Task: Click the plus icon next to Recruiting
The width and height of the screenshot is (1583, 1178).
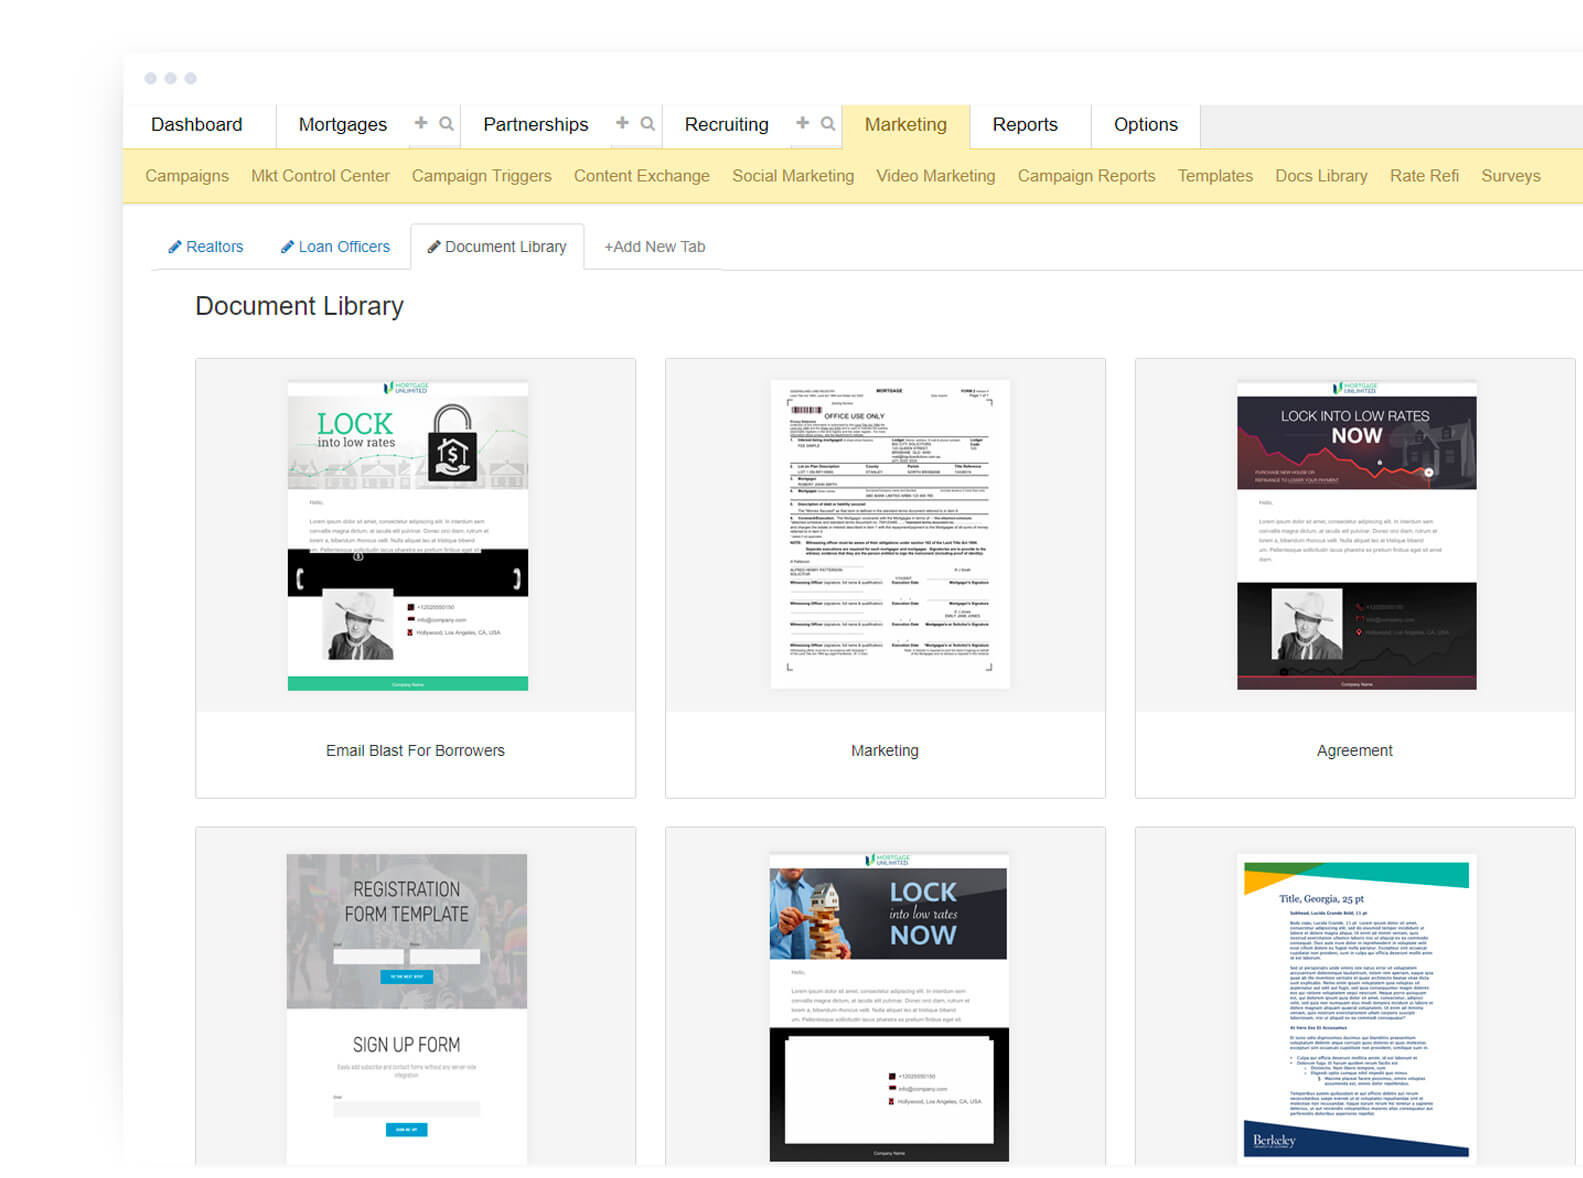Action: (802, 123)
